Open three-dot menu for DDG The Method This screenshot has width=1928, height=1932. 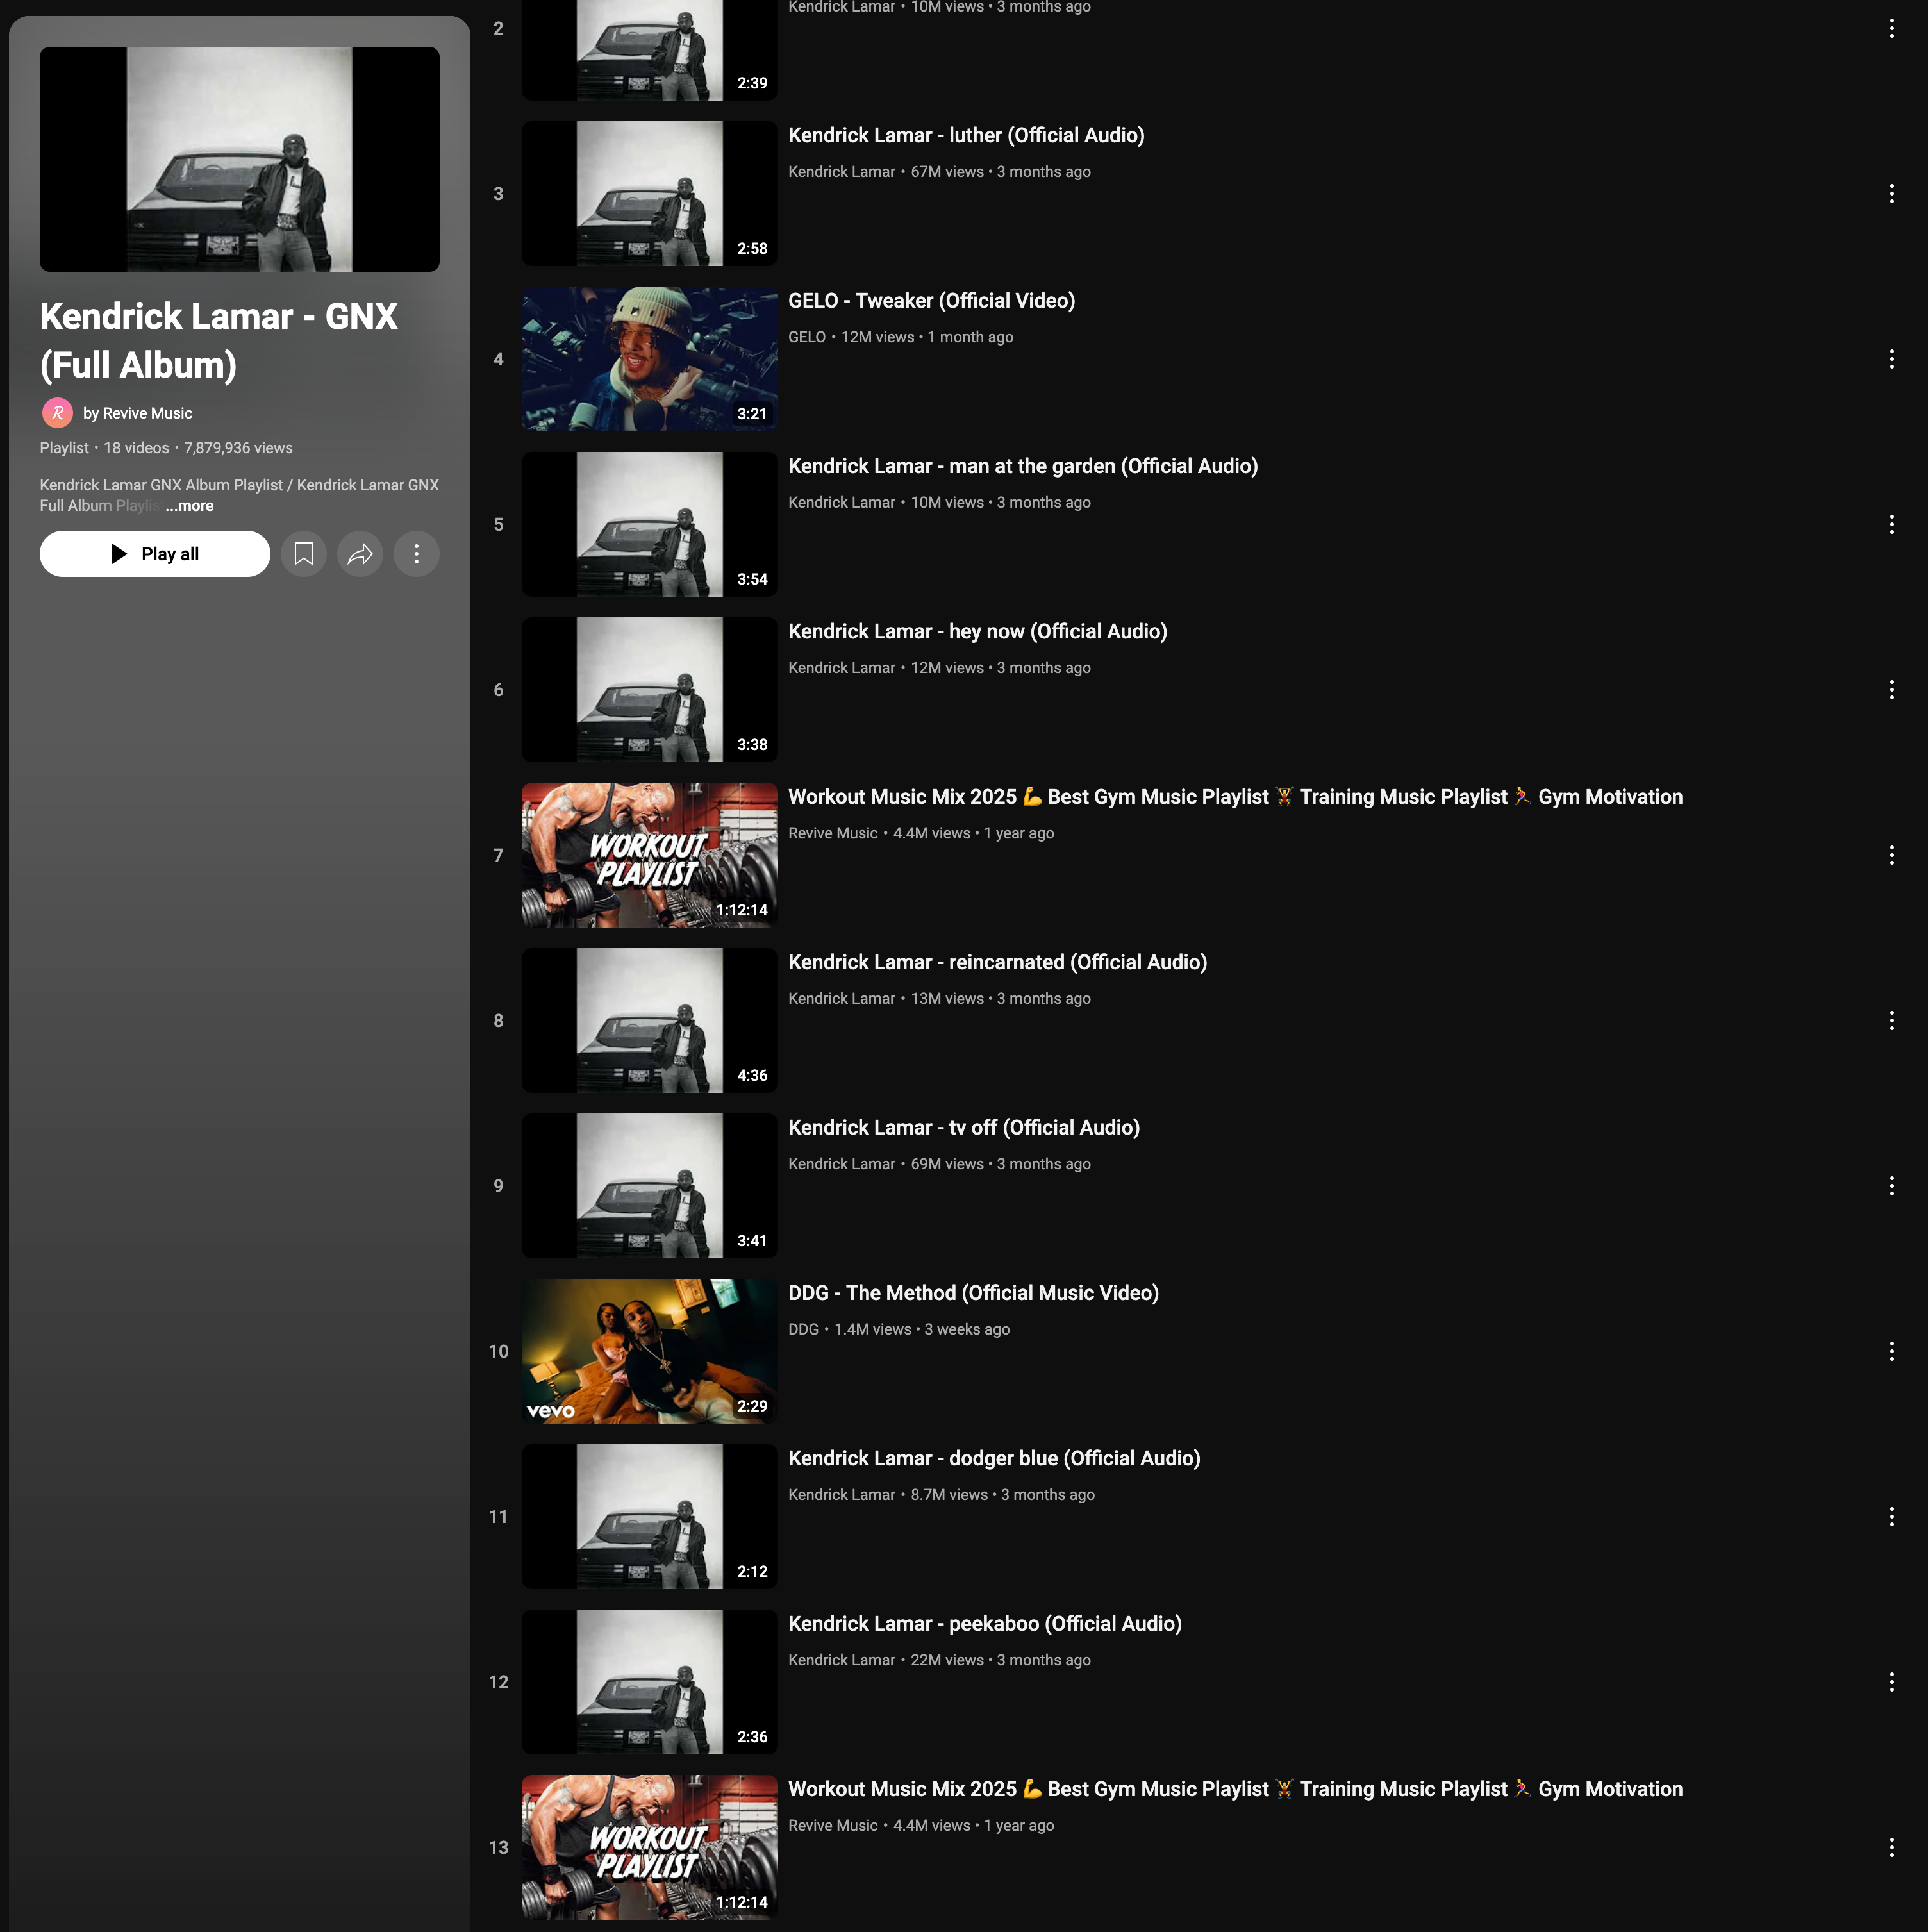tap(1891, 1351)
